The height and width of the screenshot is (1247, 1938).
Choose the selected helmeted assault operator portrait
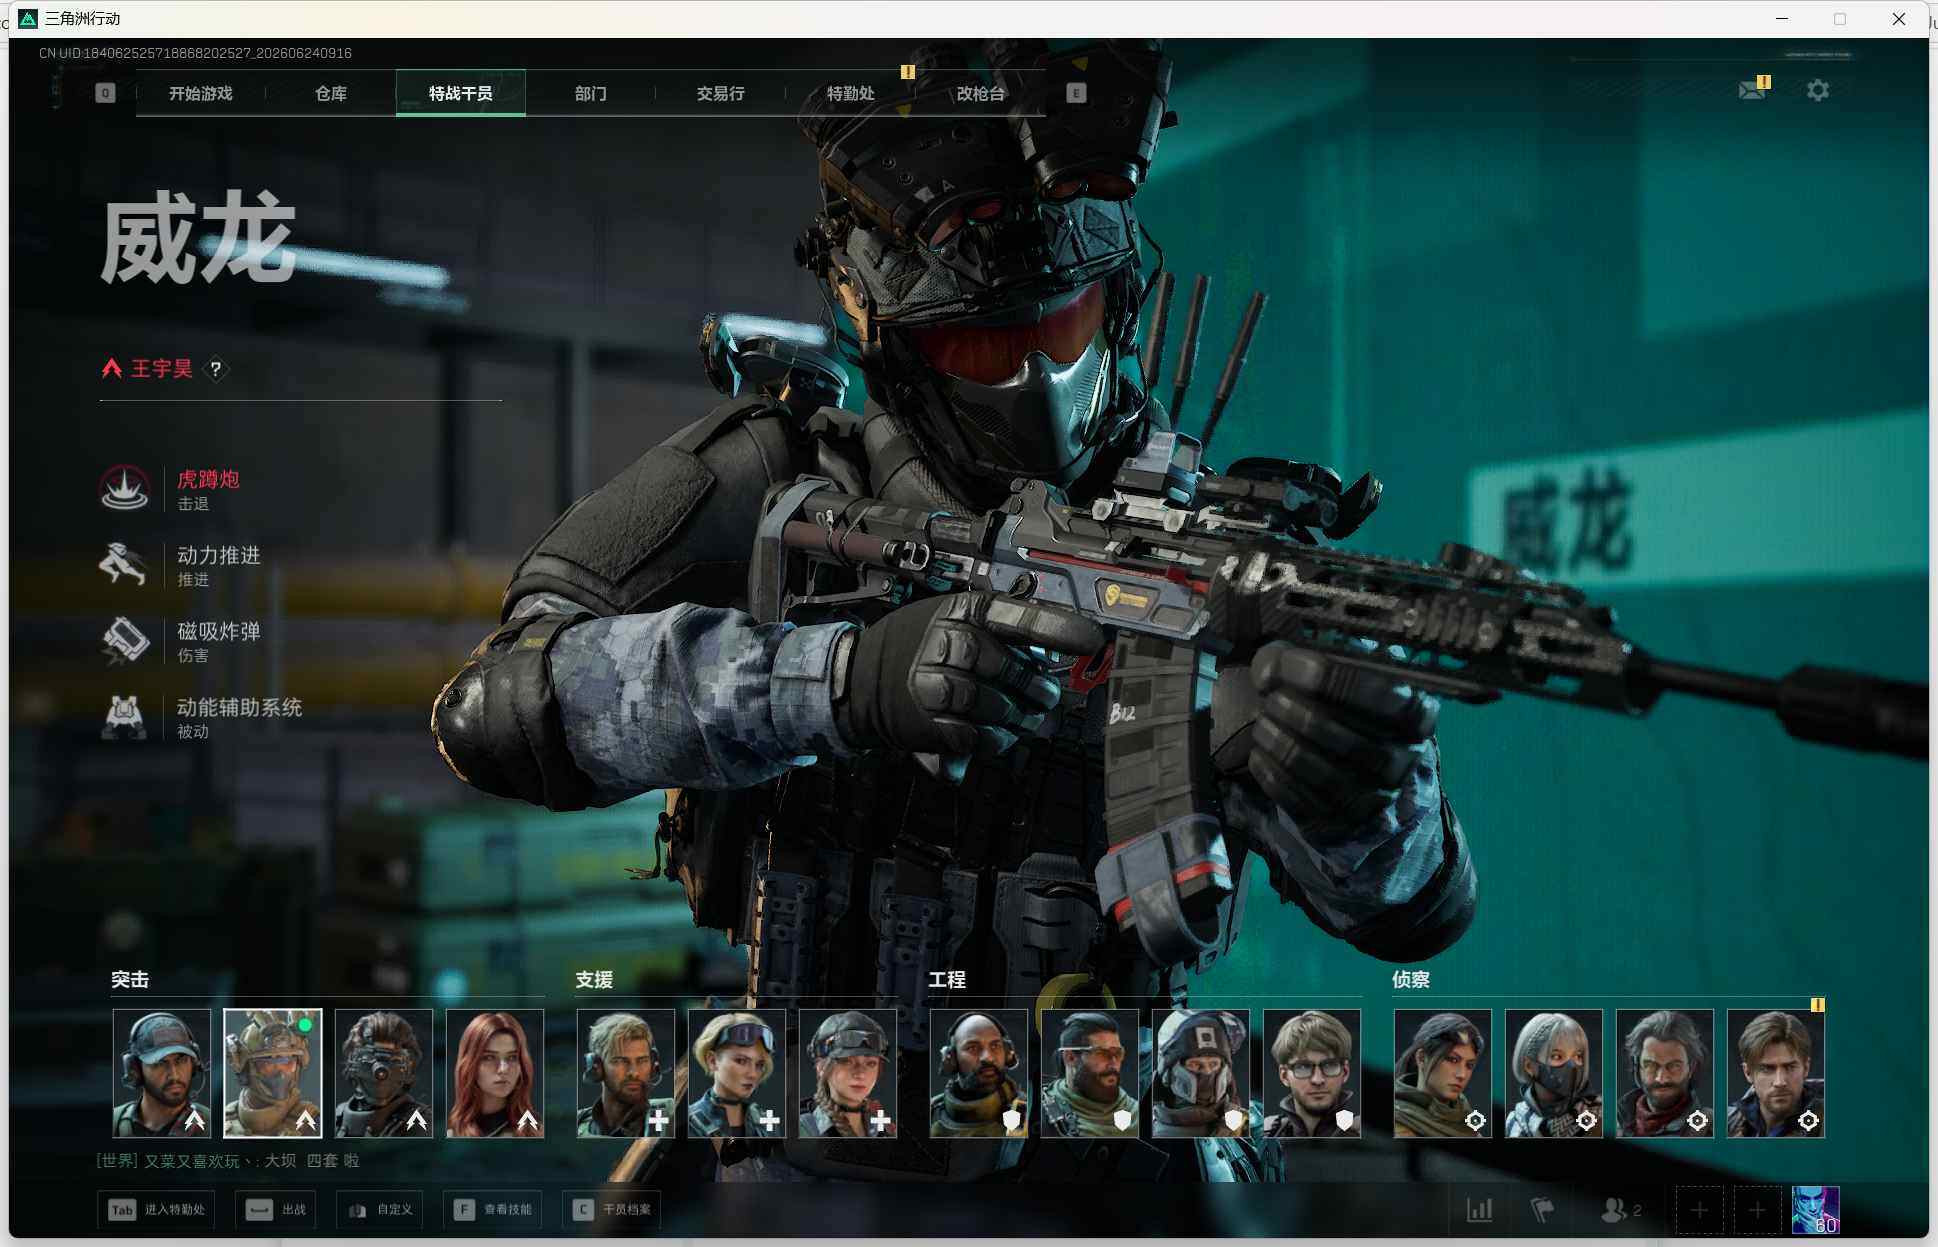tap(273, 1073)
